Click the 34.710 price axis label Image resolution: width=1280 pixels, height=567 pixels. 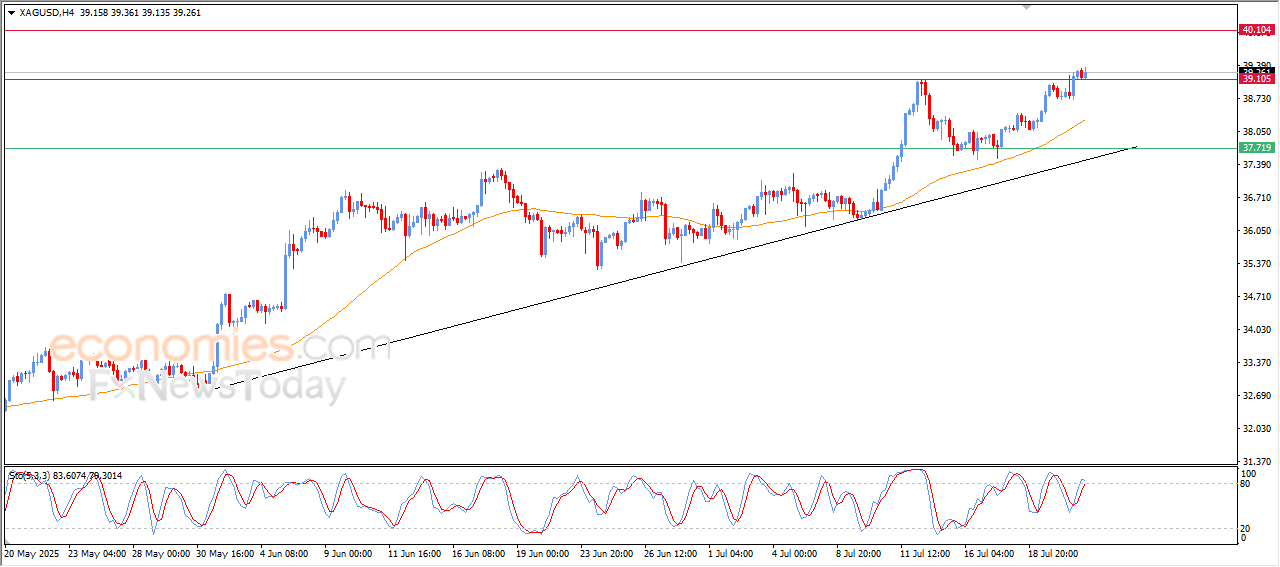1255,296
